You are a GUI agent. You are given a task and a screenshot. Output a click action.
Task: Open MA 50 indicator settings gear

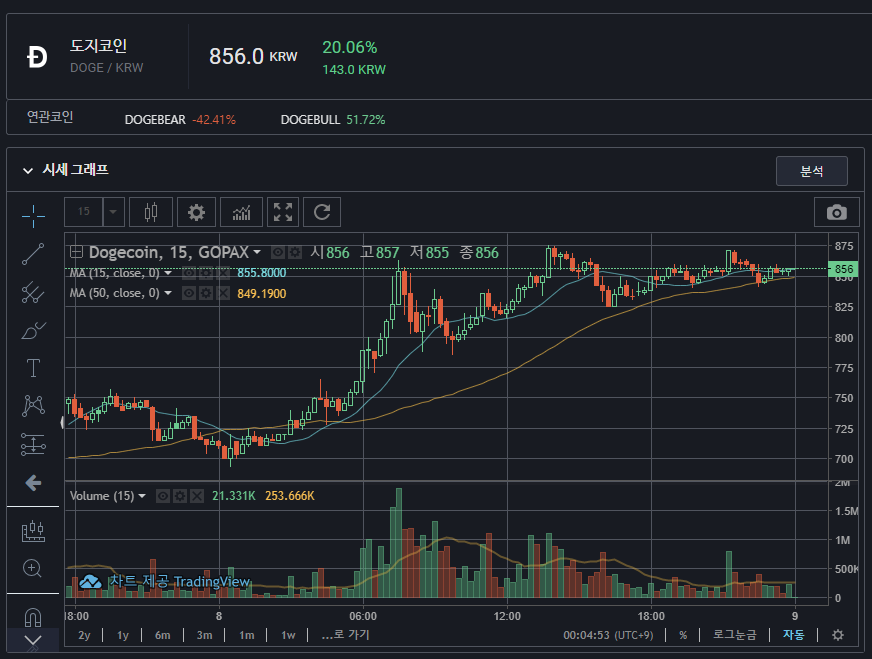click(206, 293)
